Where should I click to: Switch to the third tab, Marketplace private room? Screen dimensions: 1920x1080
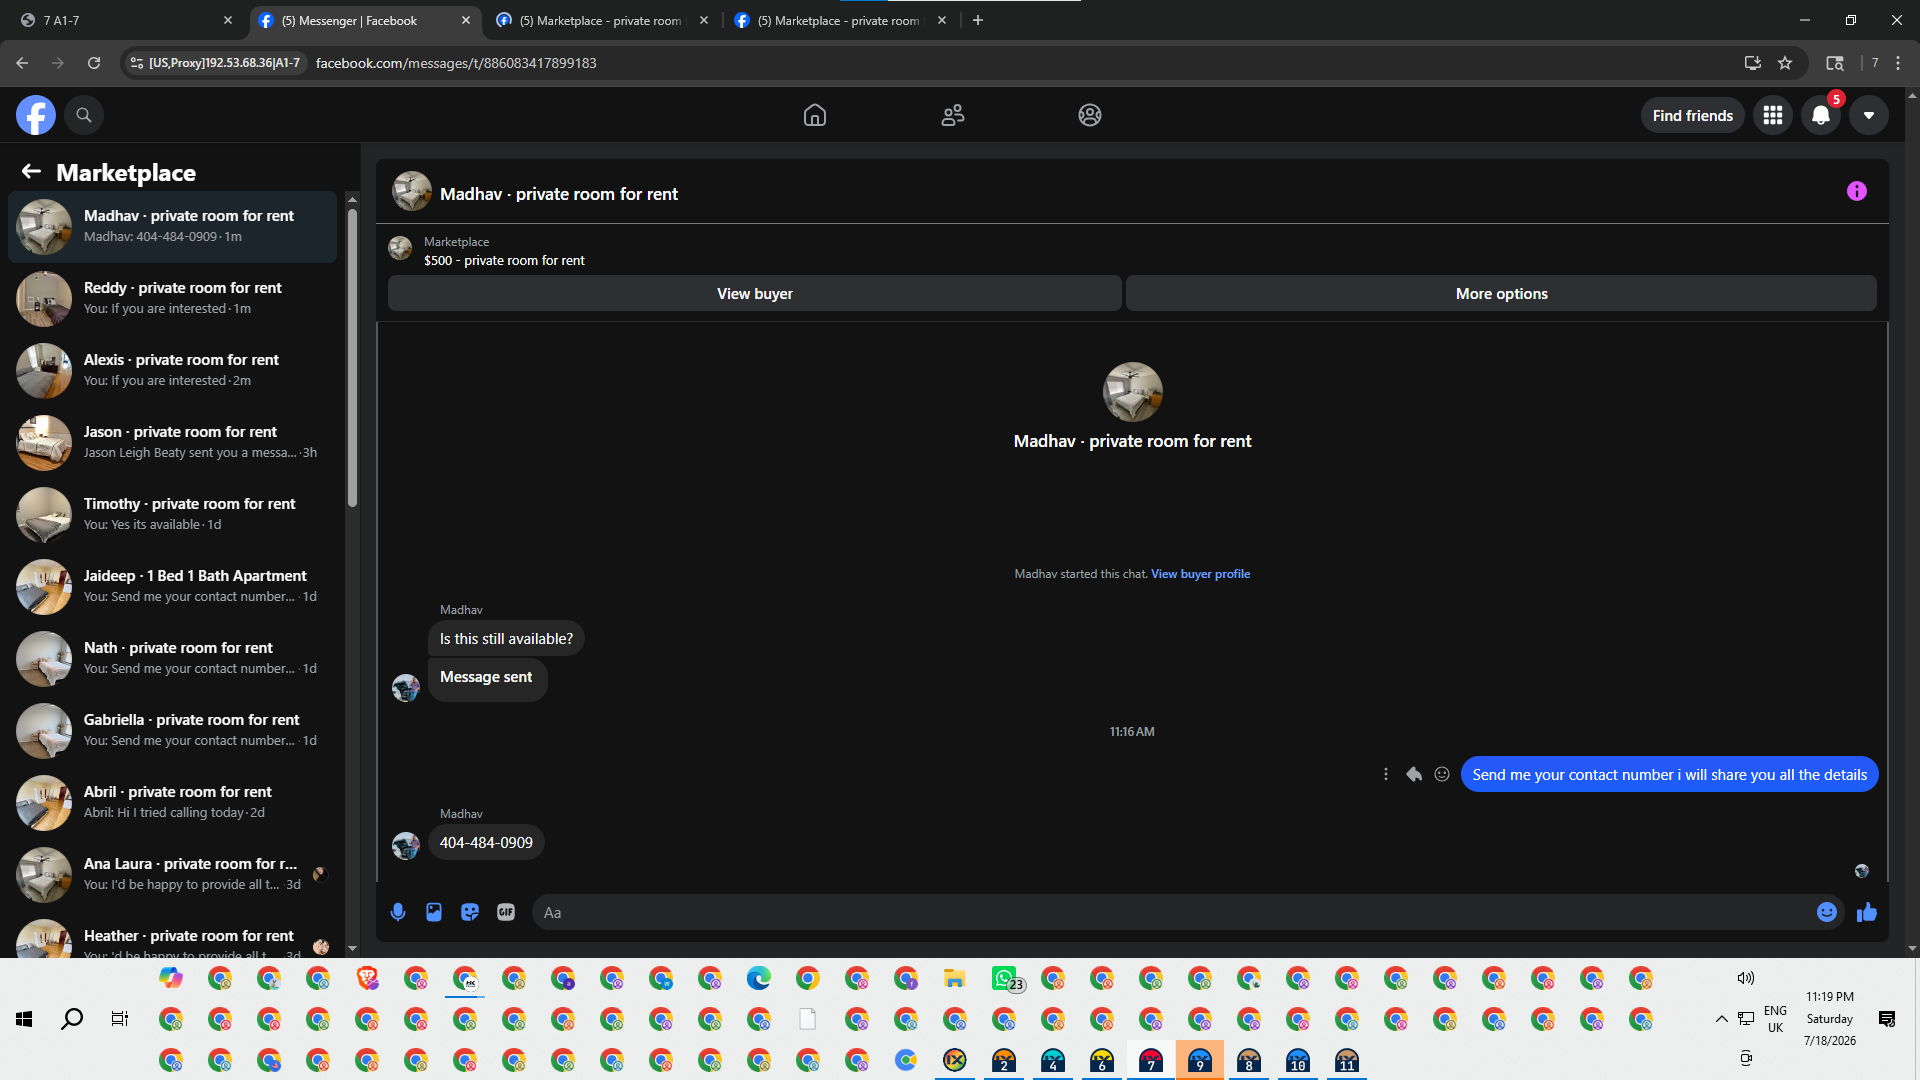point(601,20)
